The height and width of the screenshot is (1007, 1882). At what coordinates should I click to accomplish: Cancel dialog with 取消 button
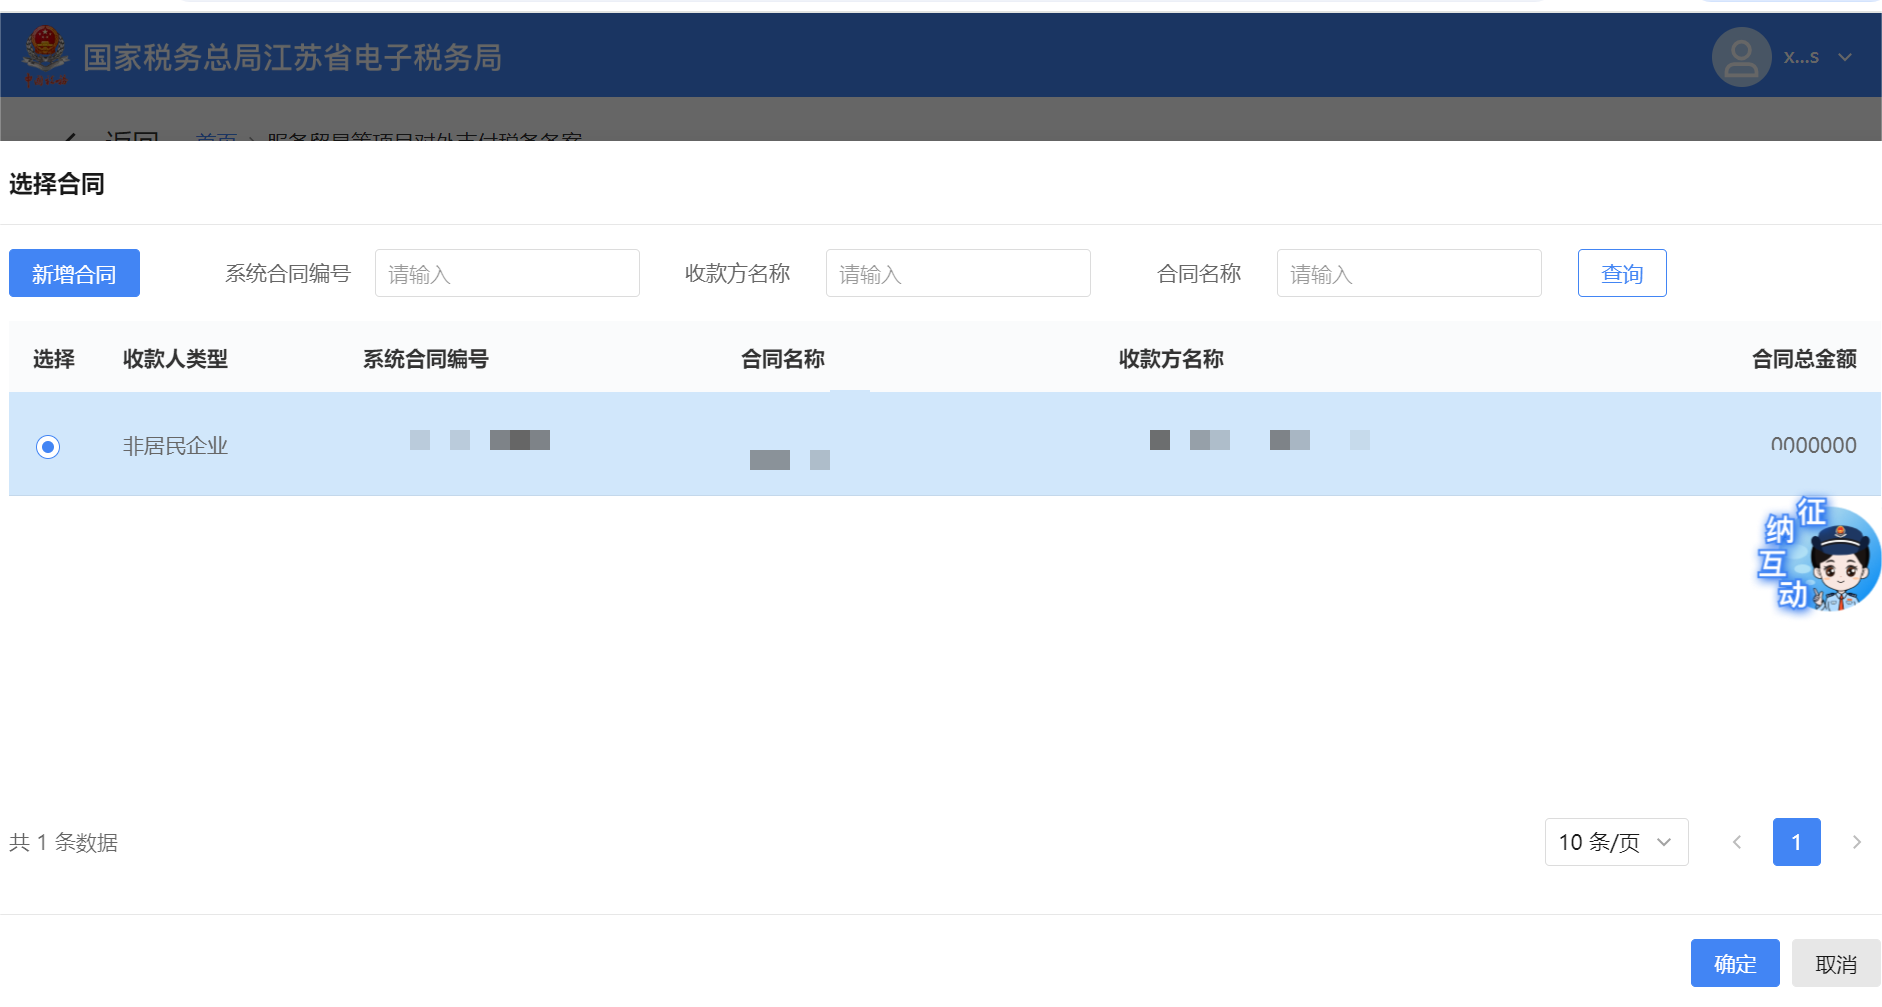point(1835,963)
